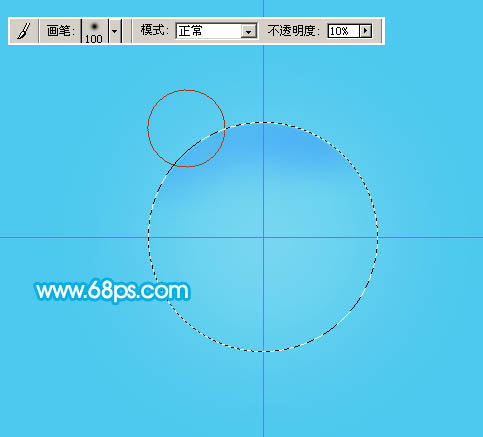Select the Brush tool icon
This screenshot has width=483, height=437.
[24, 31]
